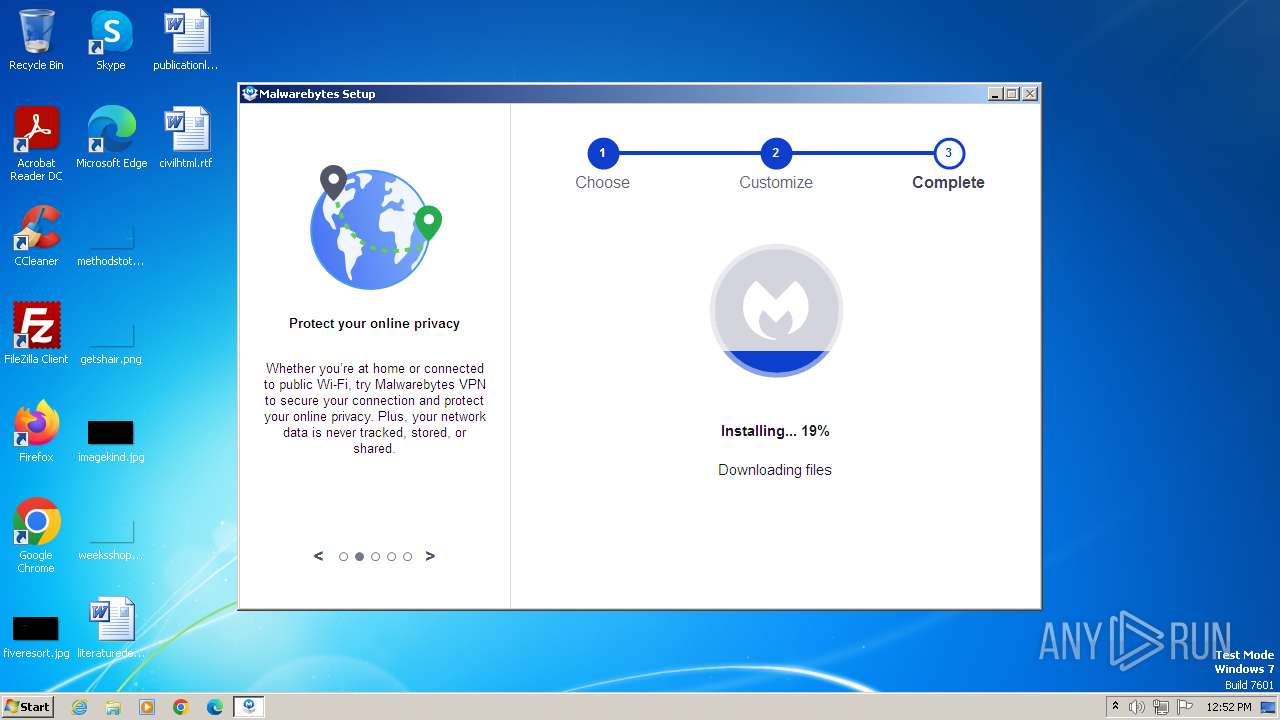Click the Chrome taskbar icon
The image size is (1280, 720).
pos(181,707)
